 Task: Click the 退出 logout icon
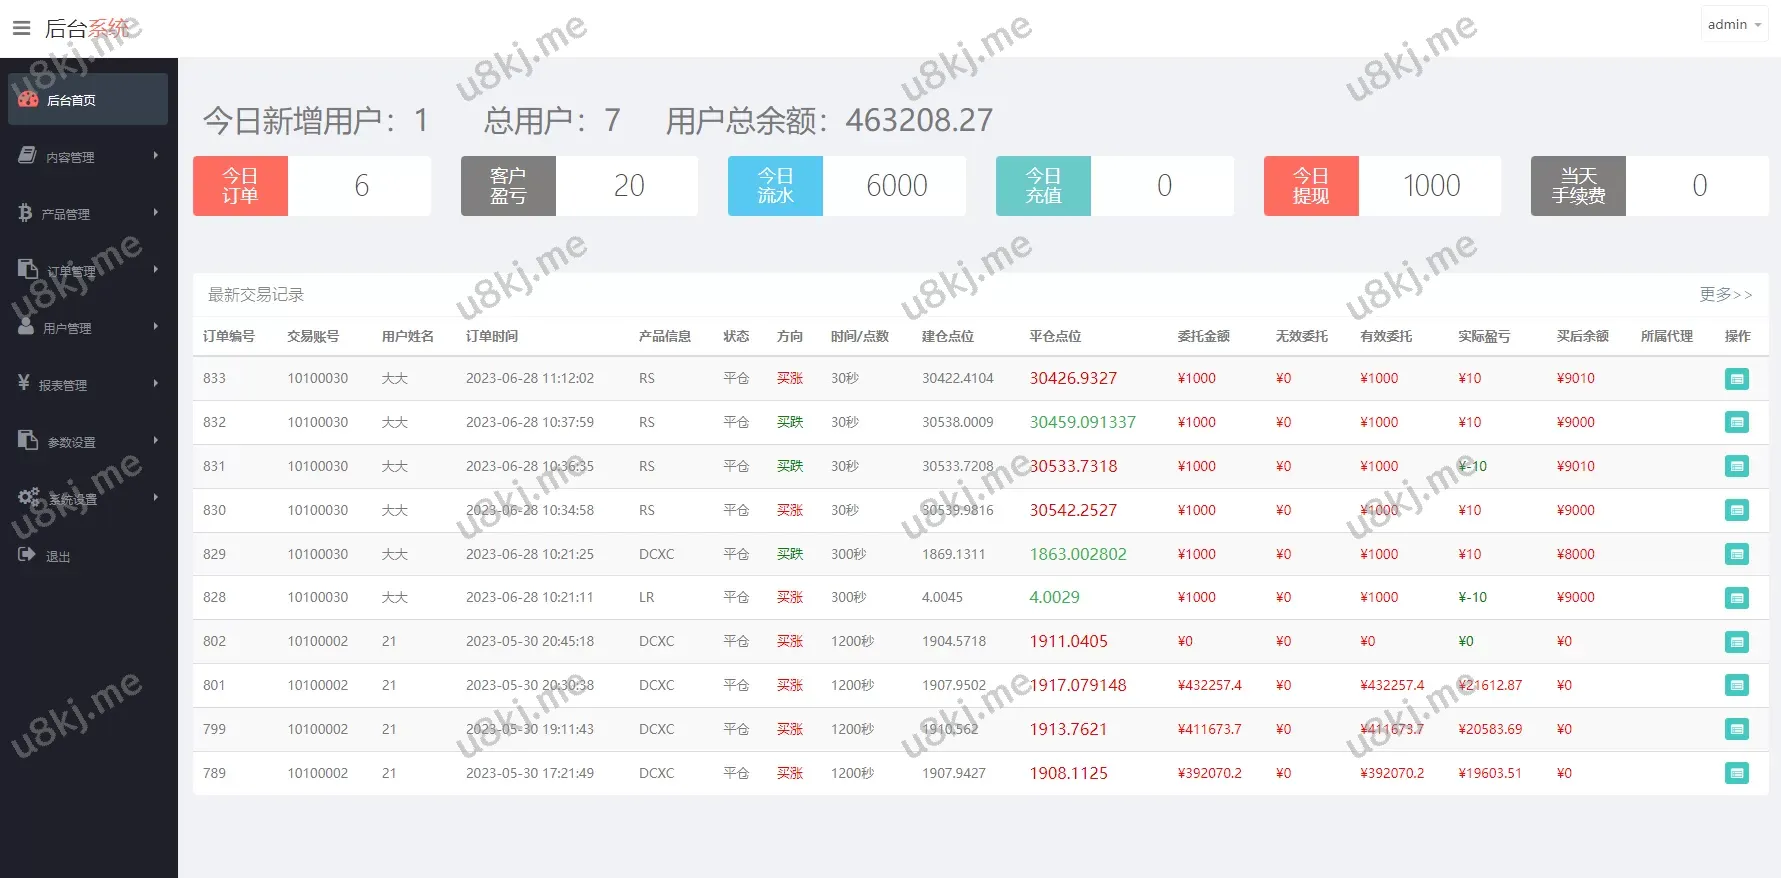[27, 555]
